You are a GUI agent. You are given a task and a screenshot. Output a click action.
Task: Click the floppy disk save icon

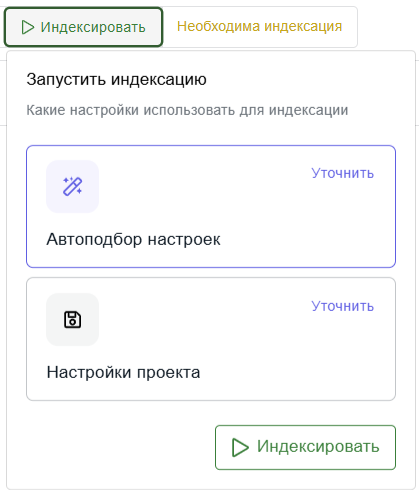[72, 320]
